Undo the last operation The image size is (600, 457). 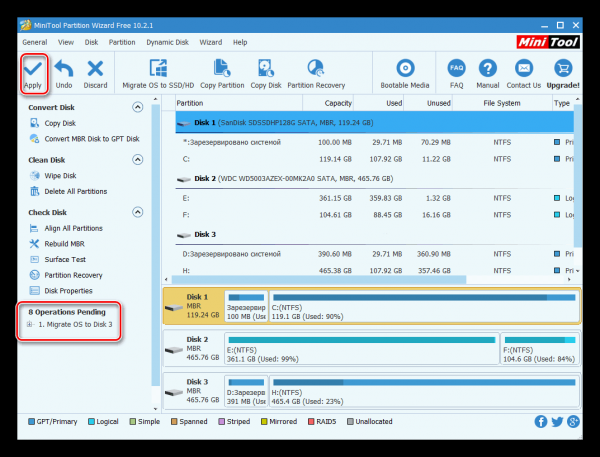[64, 74]
